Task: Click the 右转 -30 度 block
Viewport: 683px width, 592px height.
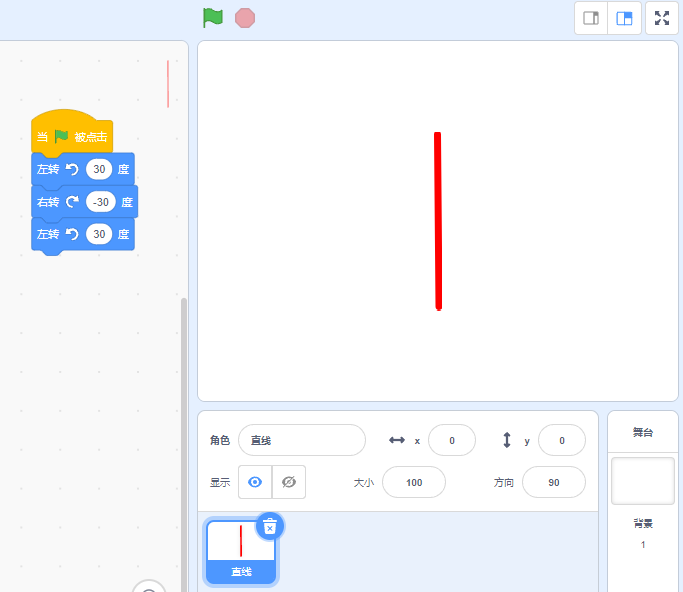Action: tap(85, 202)
